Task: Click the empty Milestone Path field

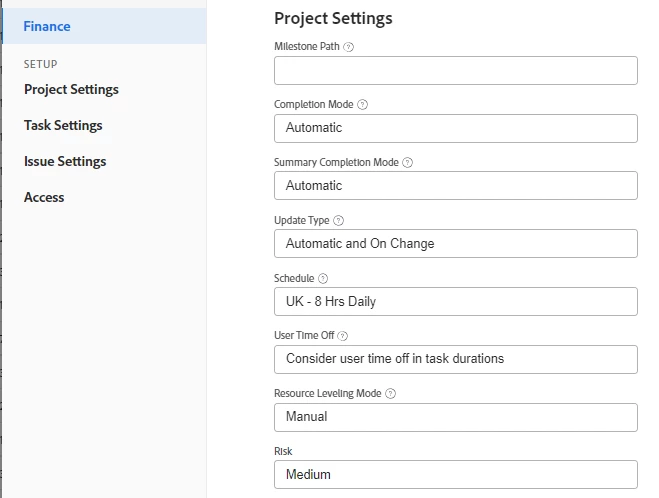Action: [455, 70]
